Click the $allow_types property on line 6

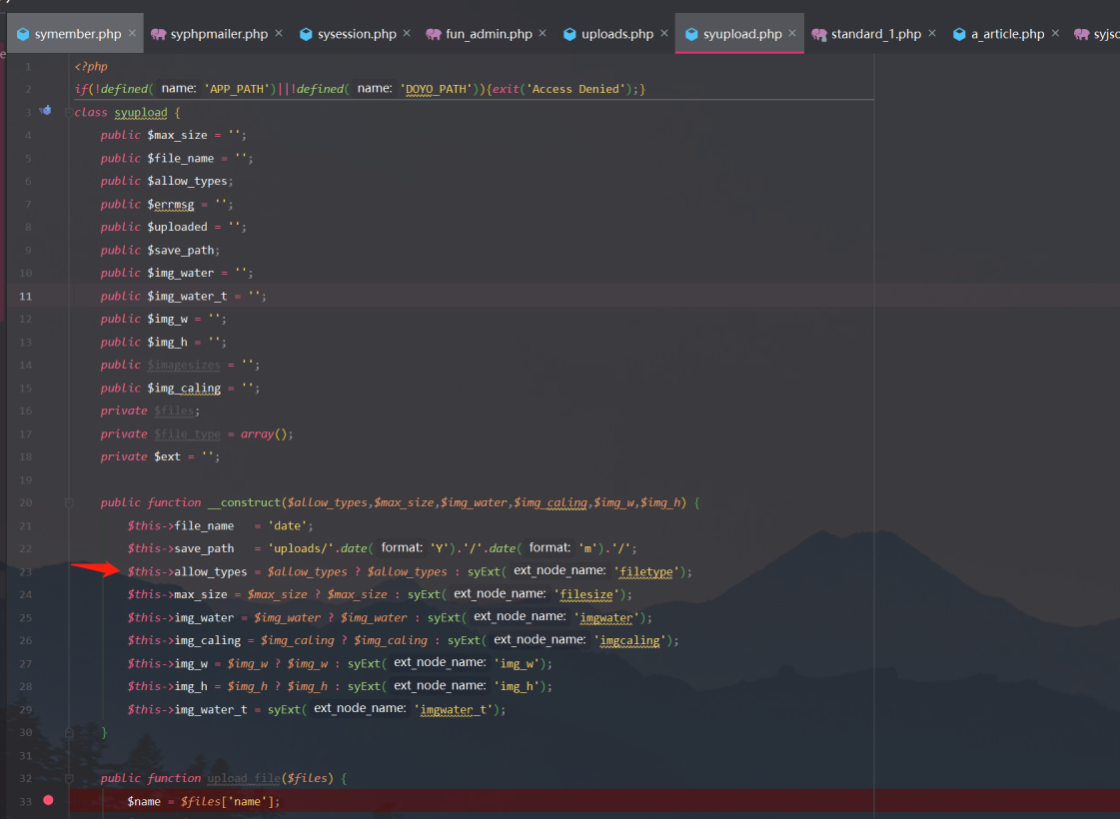pos(187,181)
